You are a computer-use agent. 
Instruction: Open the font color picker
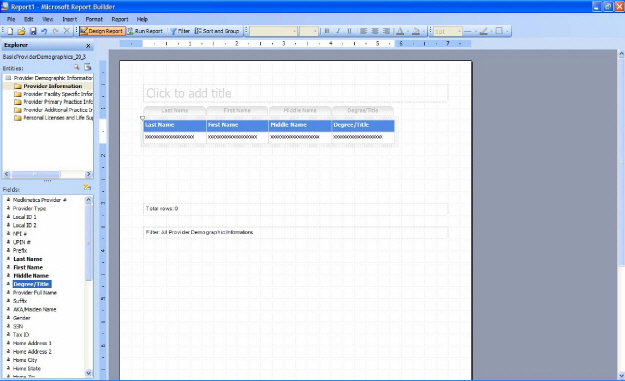401,31
